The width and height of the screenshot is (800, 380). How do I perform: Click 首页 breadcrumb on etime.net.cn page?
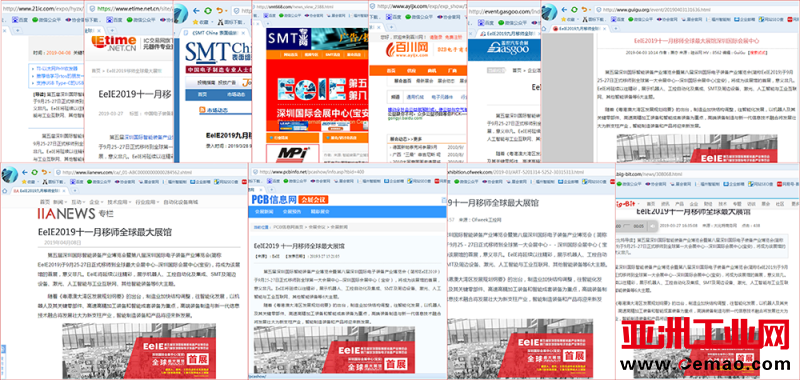[x=96, y=71]
